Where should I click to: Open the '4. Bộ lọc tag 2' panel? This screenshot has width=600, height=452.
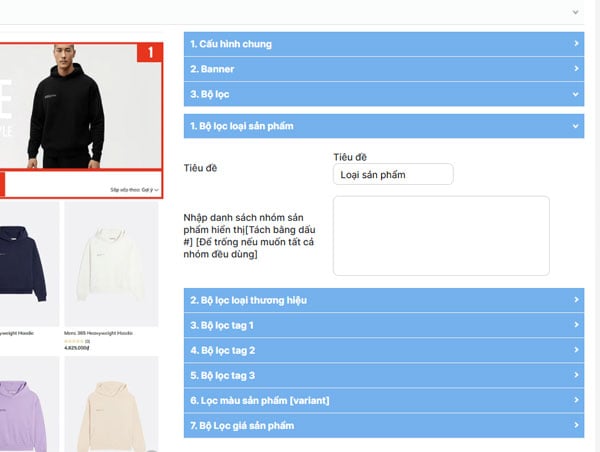pyautogui.click(x=384, y=350)
